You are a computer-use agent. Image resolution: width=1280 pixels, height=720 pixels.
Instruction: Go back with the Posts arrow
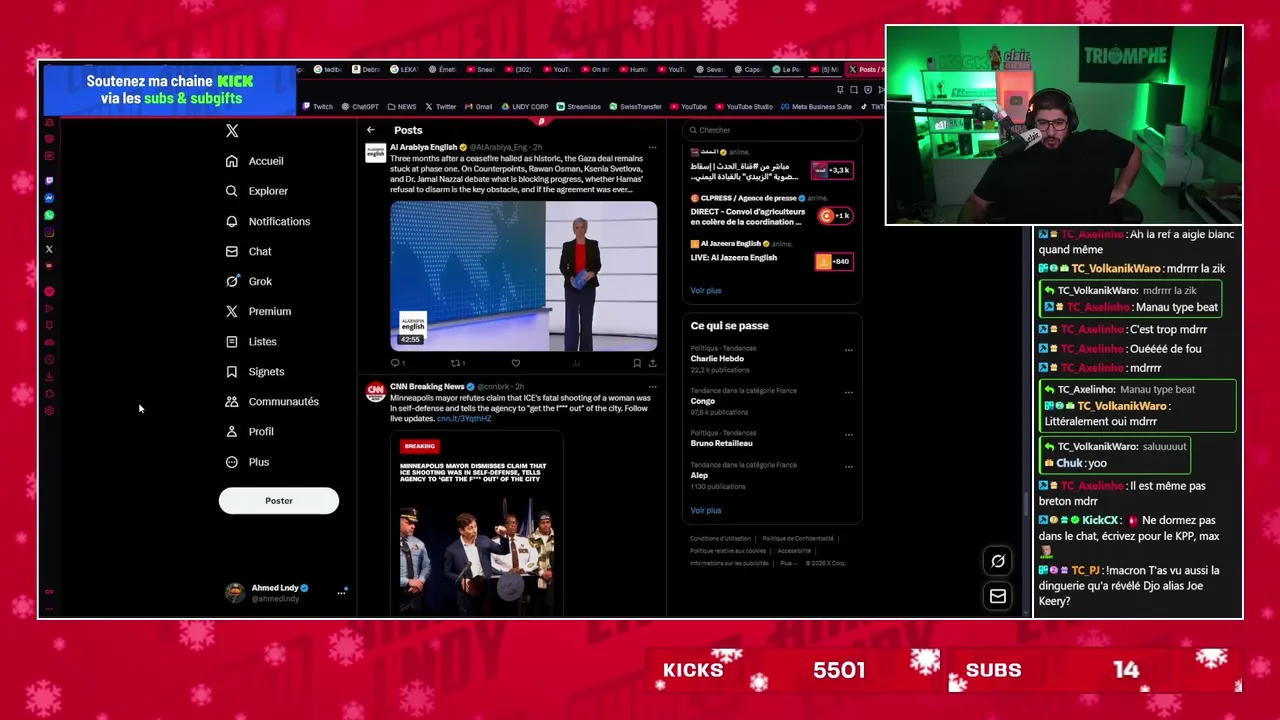[370, 130]
